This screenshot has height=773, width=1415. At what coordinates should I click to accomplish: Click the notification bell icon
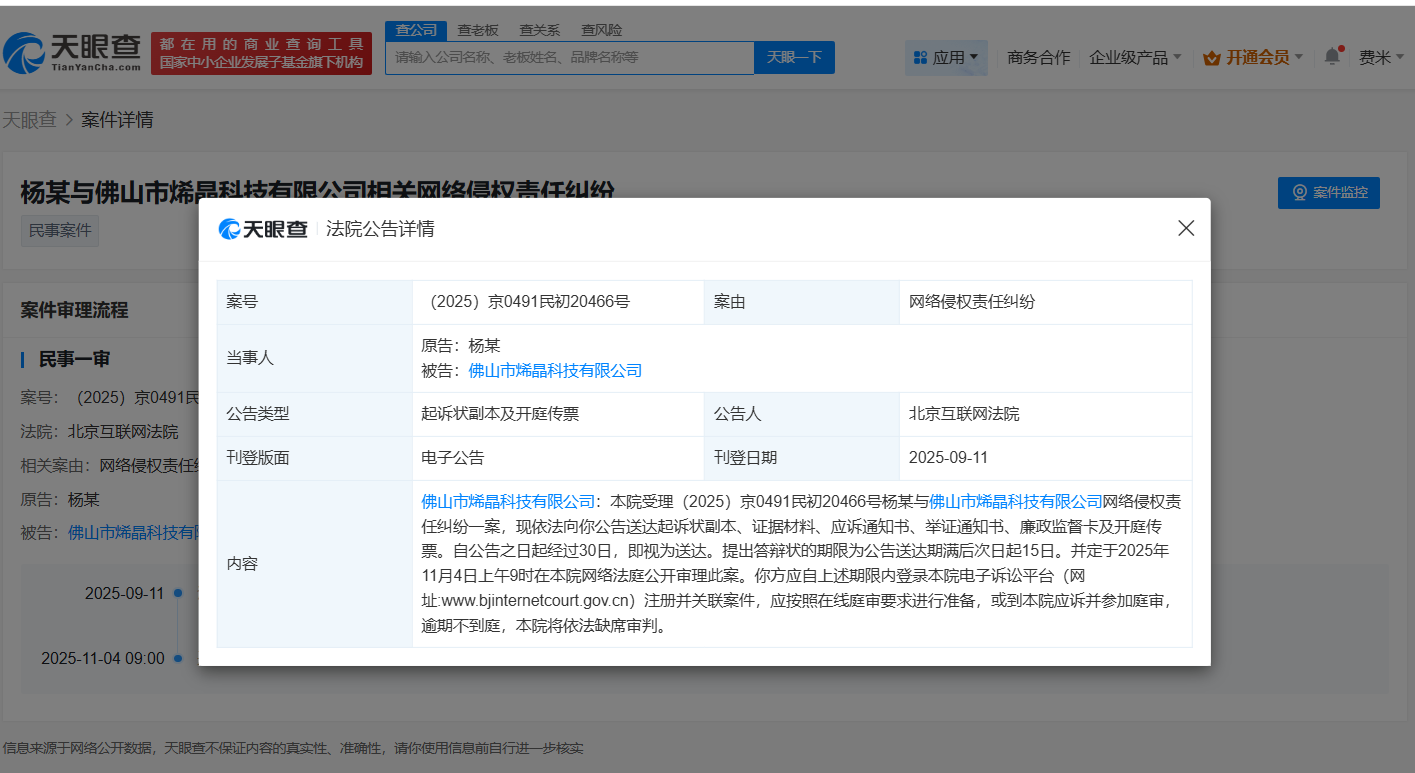pos(1332,57)
